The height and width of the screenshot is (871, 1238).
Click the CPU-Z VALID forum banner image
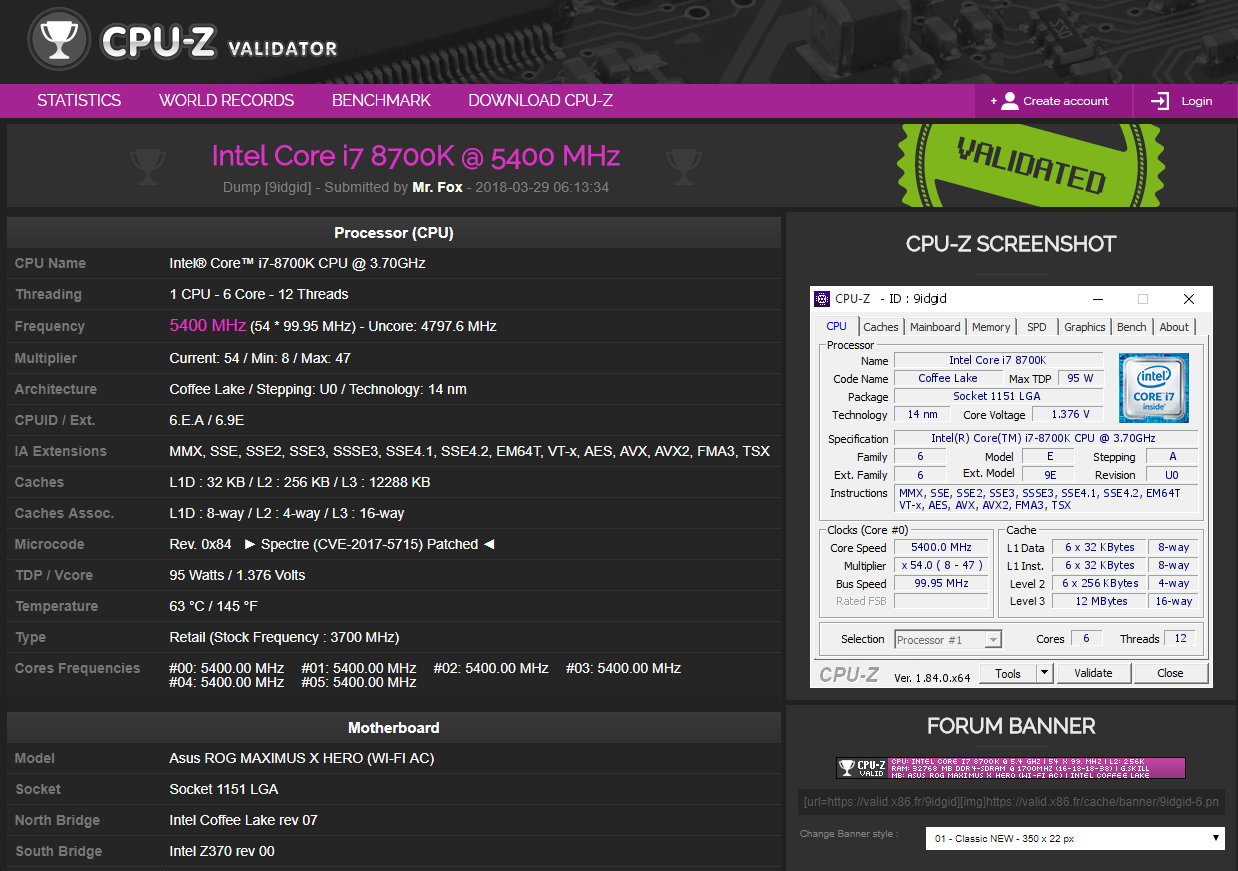pyautogui.click(x=1011, y=768)
